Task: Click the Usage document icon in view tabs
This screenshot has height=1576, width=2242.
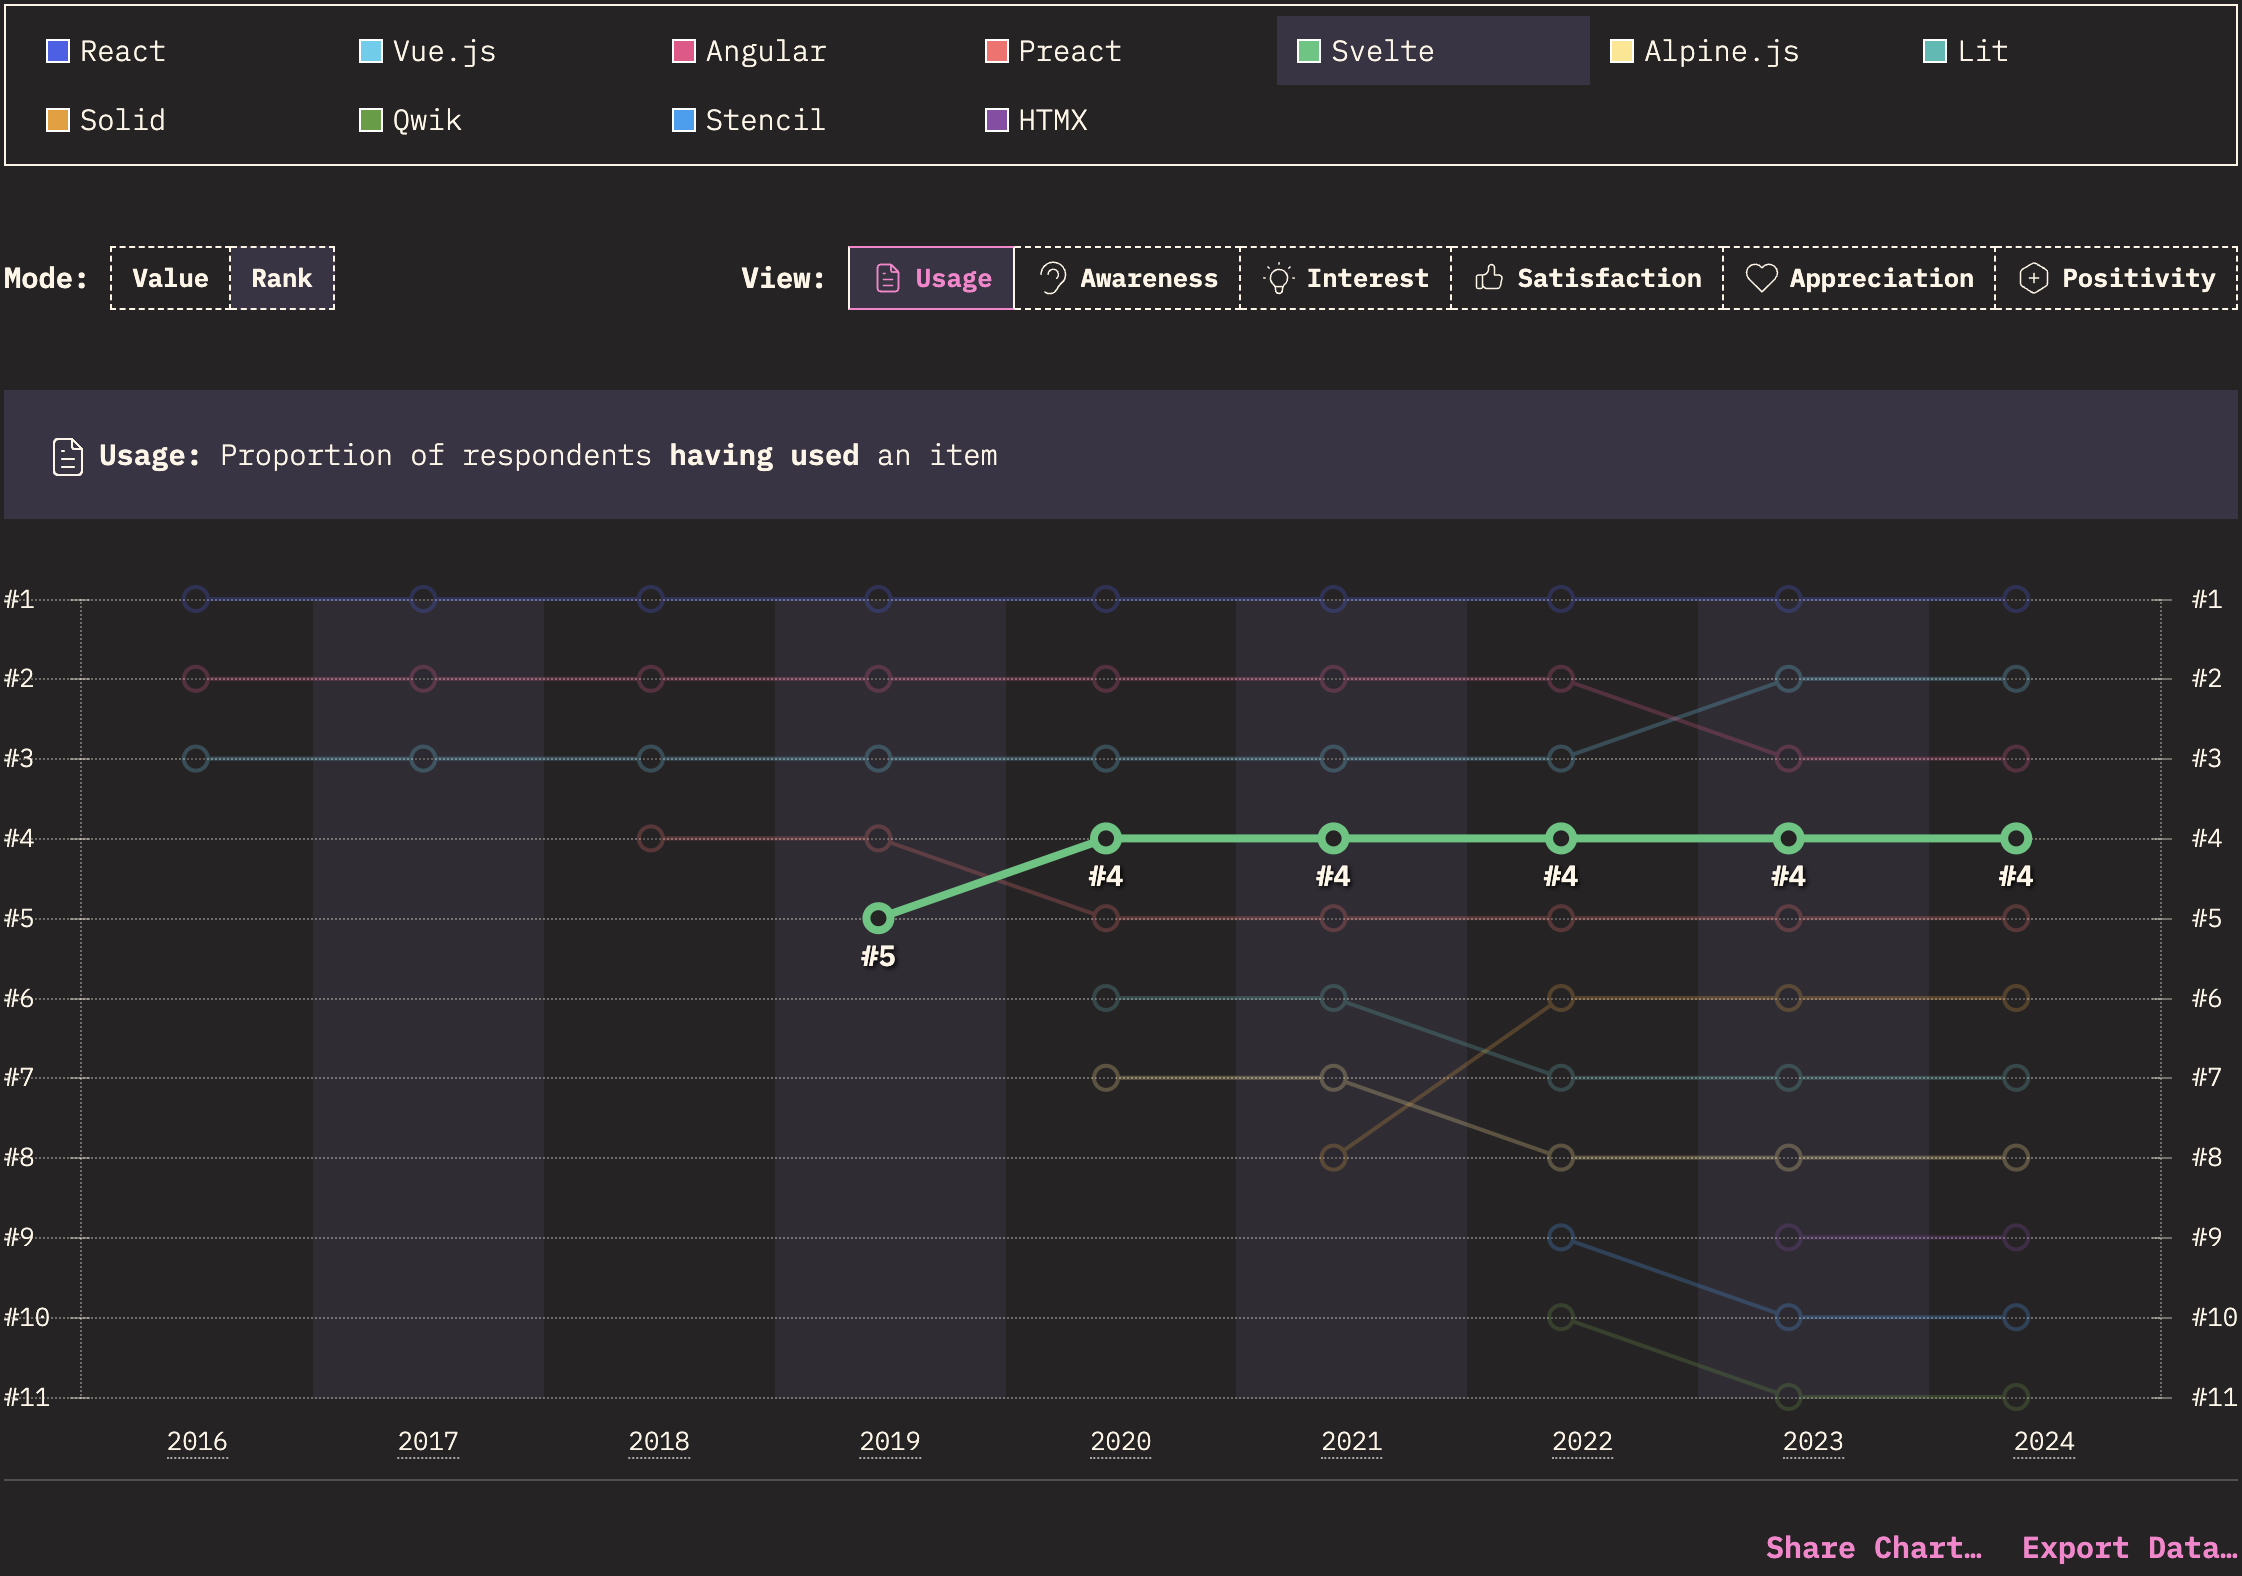Action: coord(888,278)
